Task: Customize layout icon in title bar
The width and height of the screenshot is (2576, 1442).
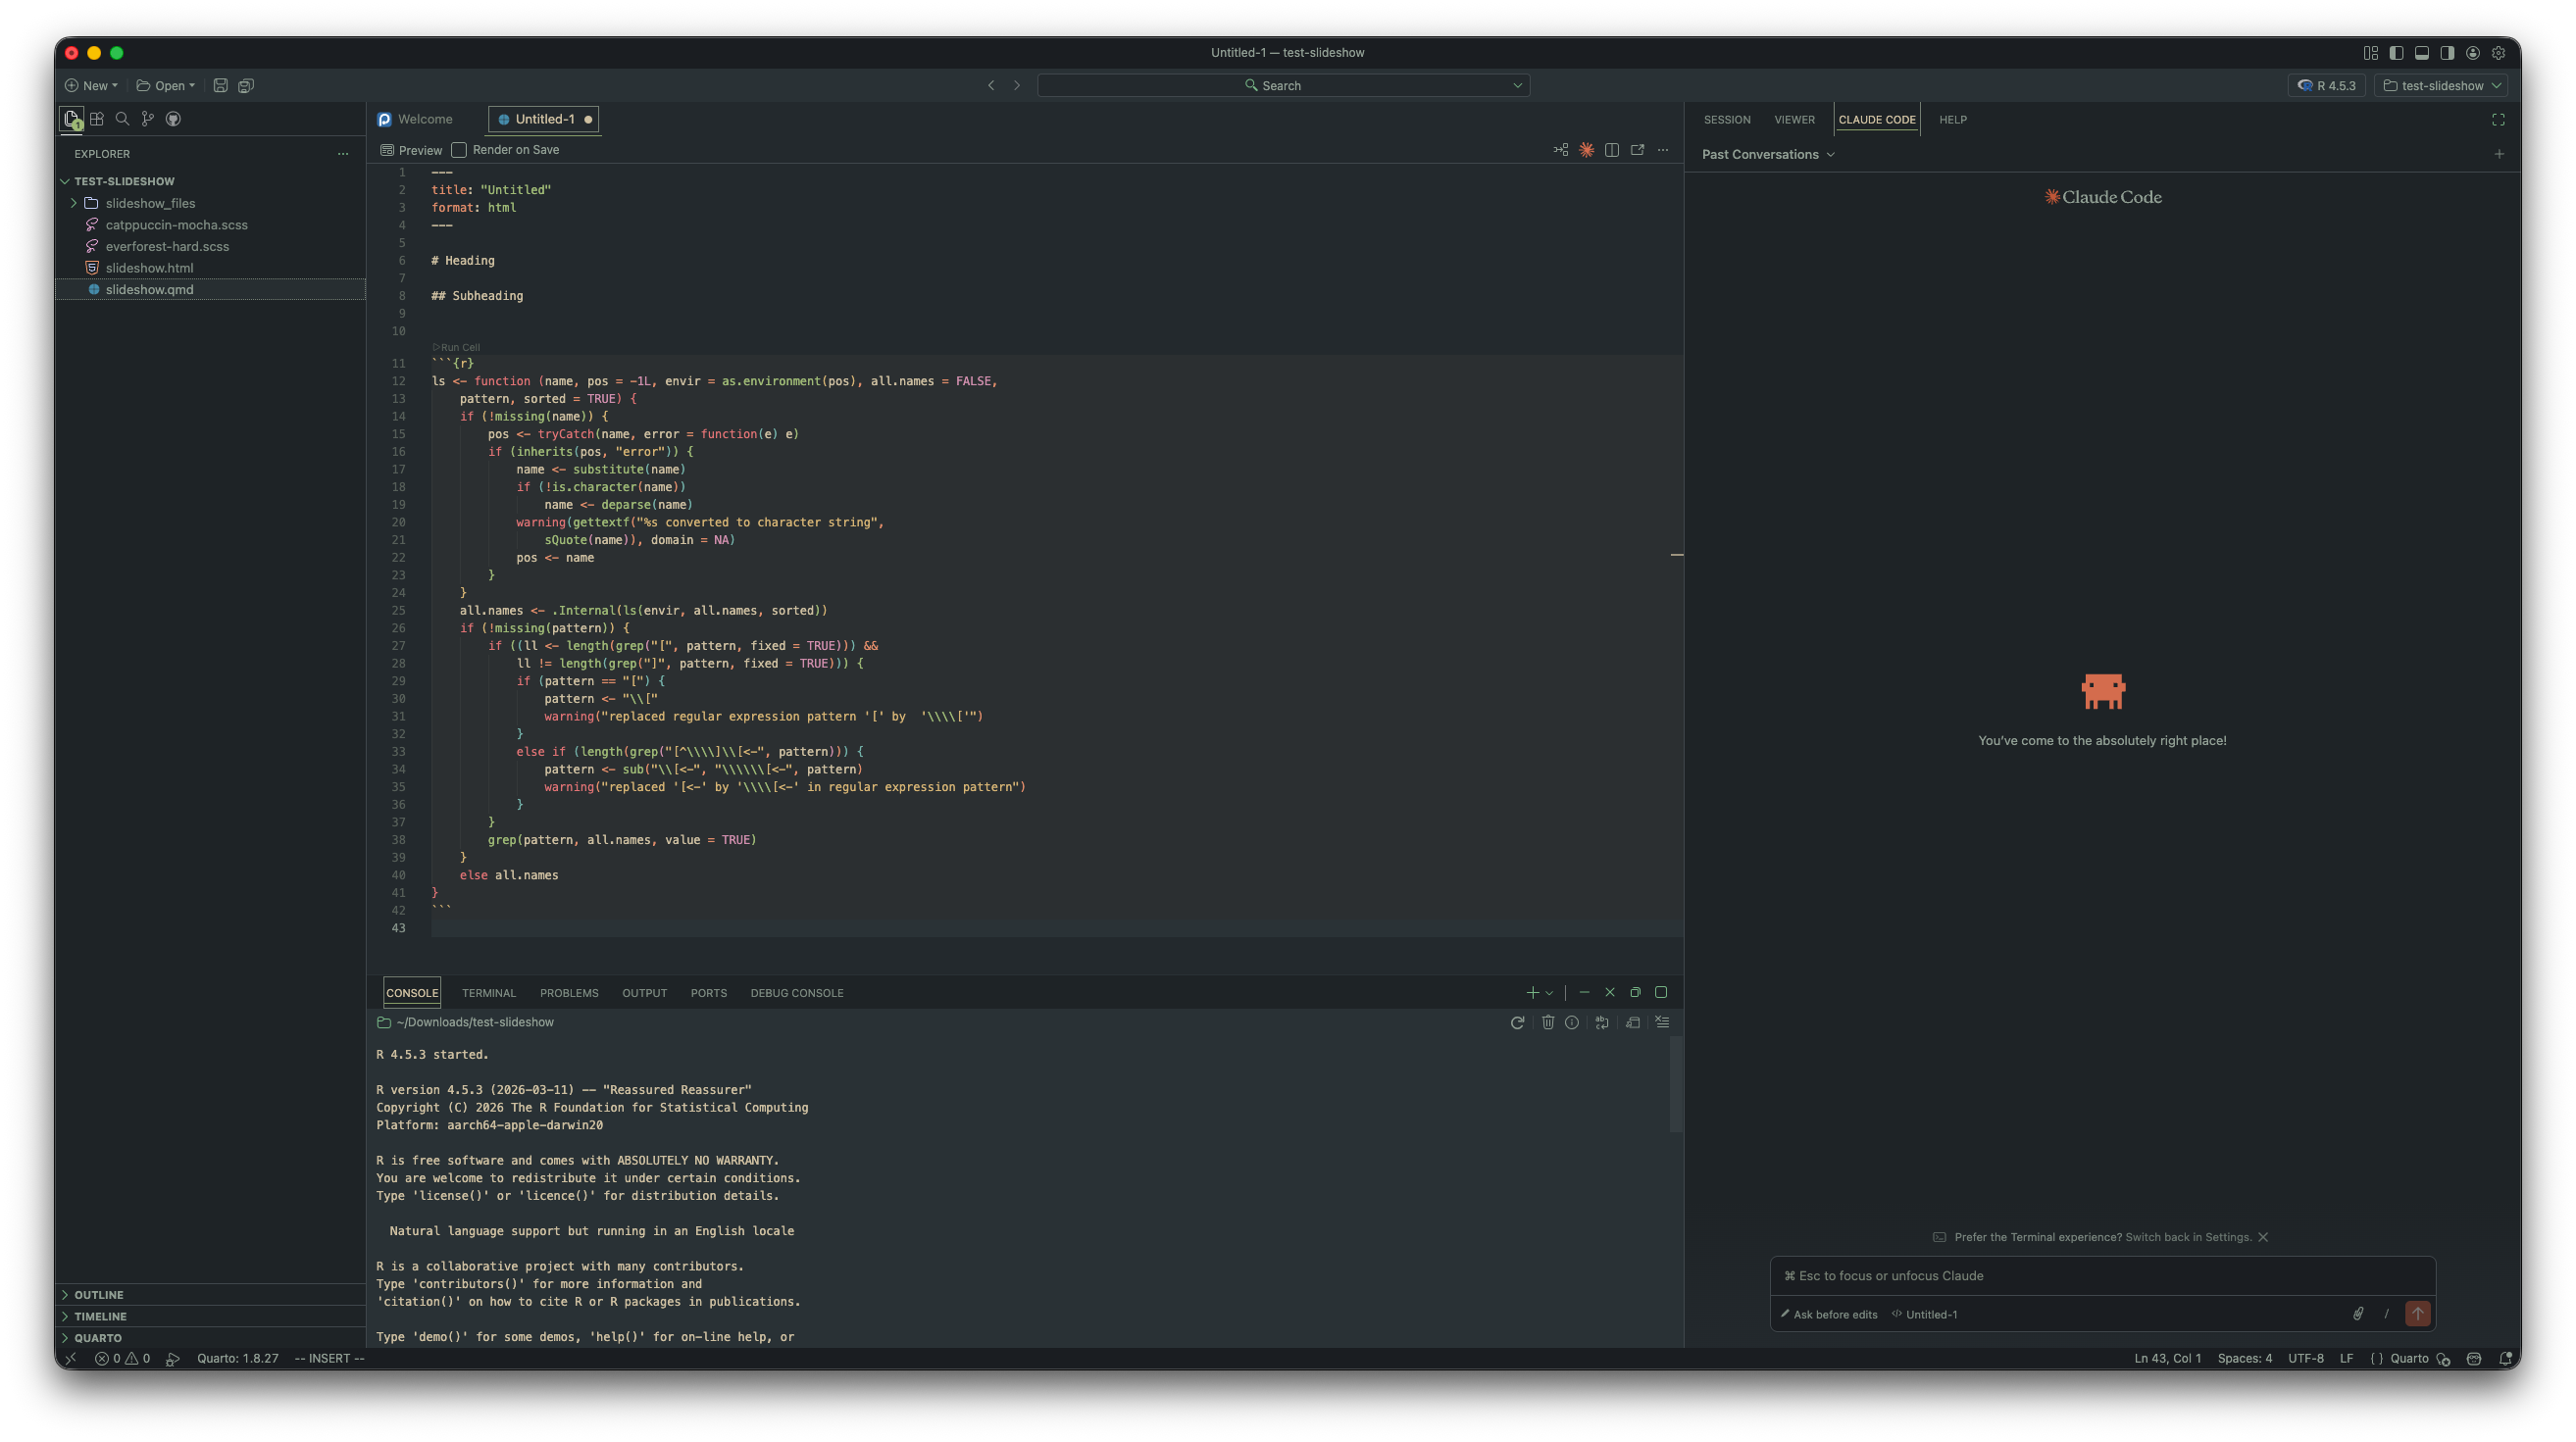Action: click(x=2371, y=53)
